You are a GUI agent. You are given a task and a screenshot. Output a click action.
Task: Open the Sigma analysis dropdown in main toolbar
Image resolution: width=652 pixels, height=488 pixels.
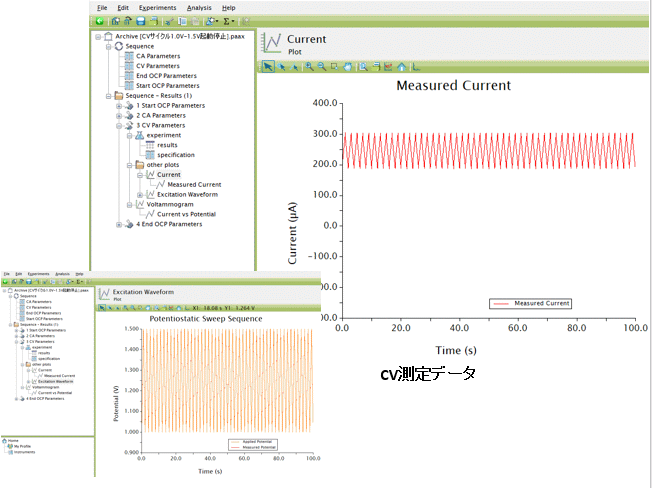pos(228,21)
